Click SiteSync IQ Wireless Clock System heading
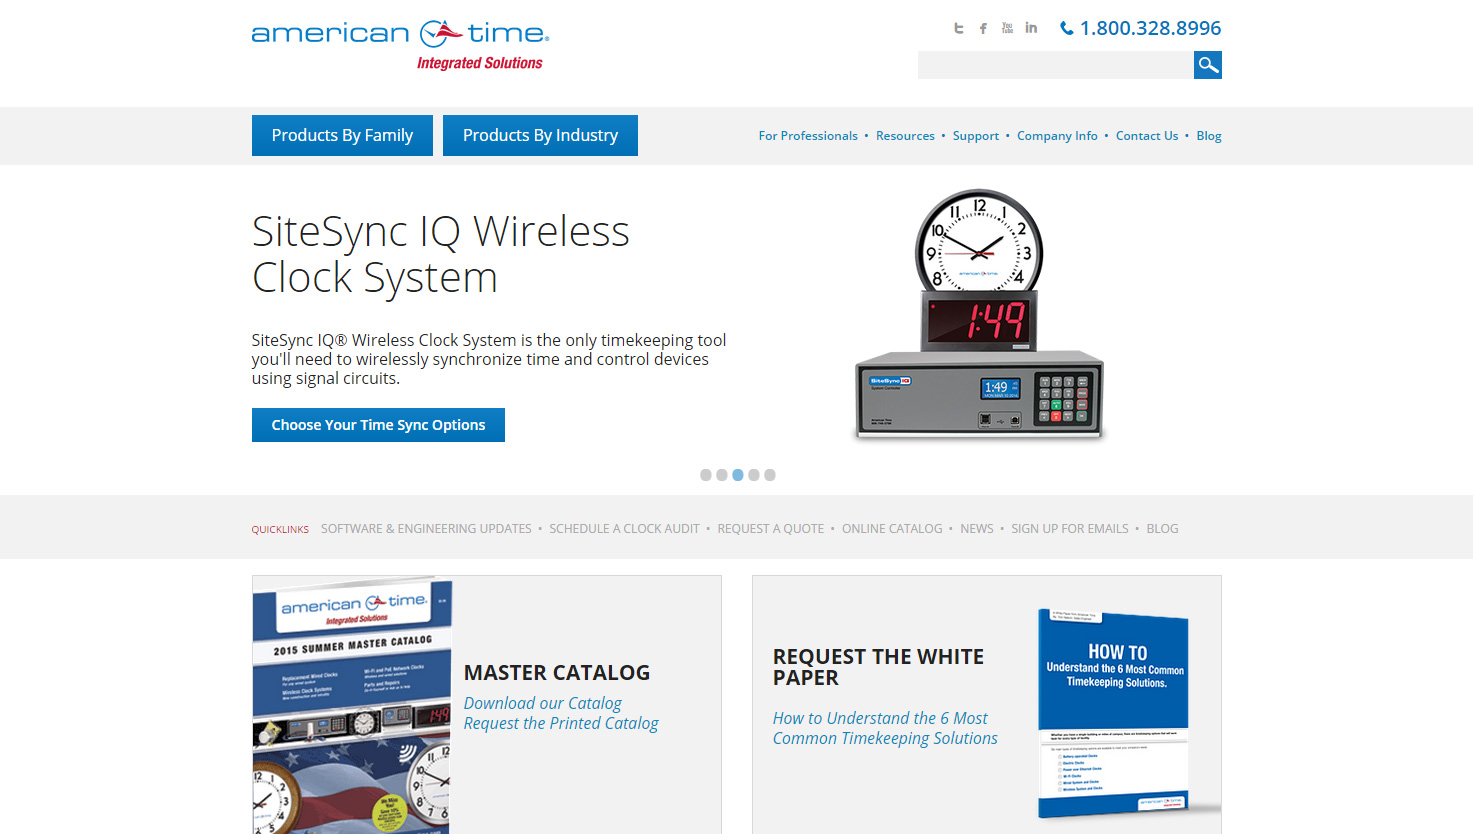This screenshot has width=1473, height=834. click(x=441, y=254)
